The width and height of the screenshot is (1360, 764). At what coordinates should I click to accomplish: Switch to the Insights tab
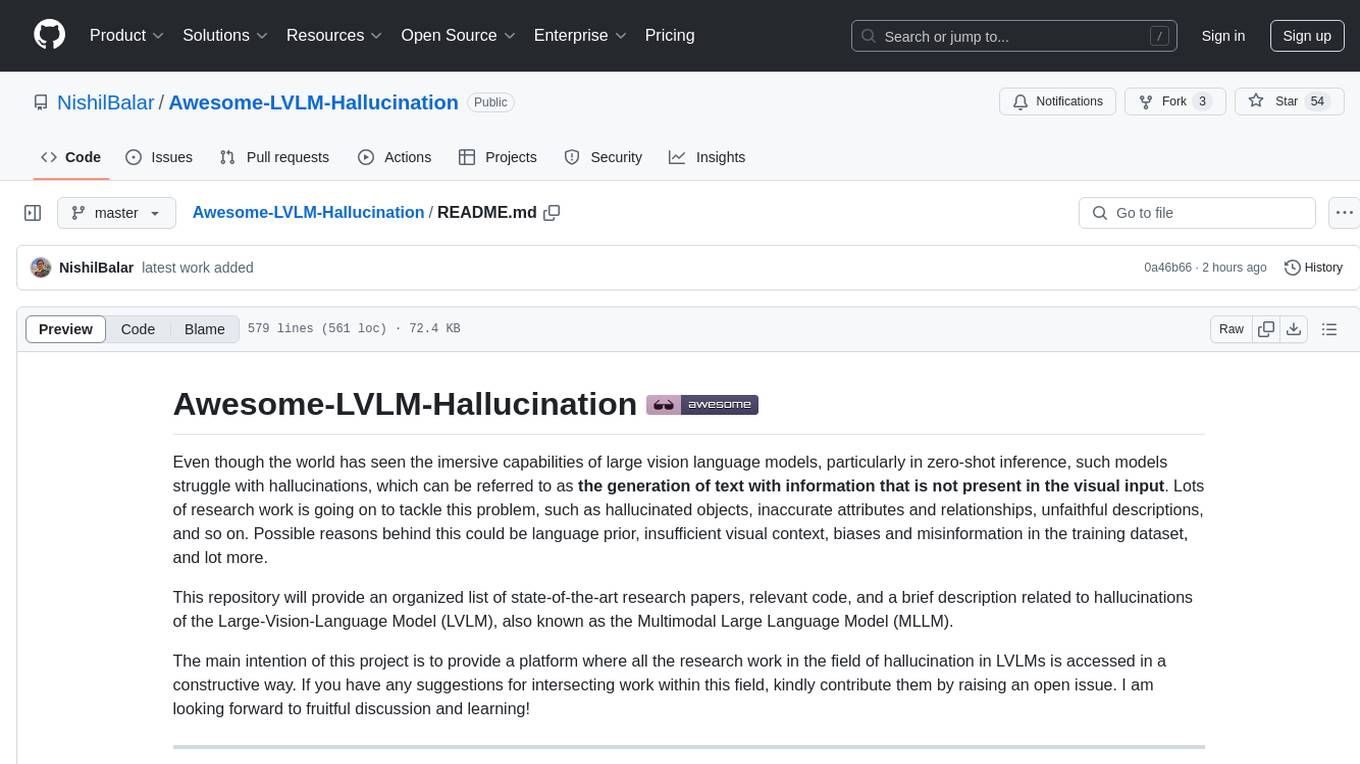coord(707,157)
